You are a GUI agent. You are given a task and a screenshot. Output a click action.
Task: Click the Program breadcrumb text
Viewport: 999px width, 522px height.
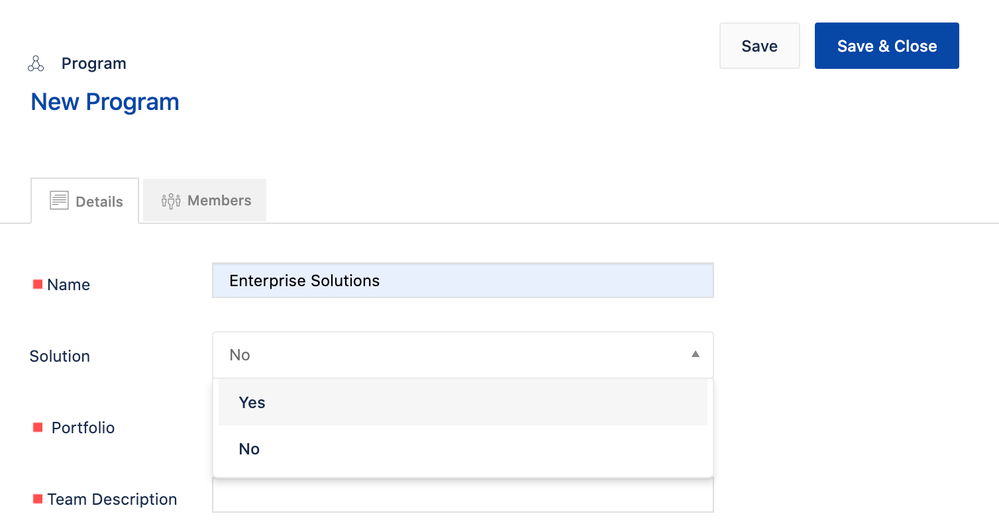point(94,64)
